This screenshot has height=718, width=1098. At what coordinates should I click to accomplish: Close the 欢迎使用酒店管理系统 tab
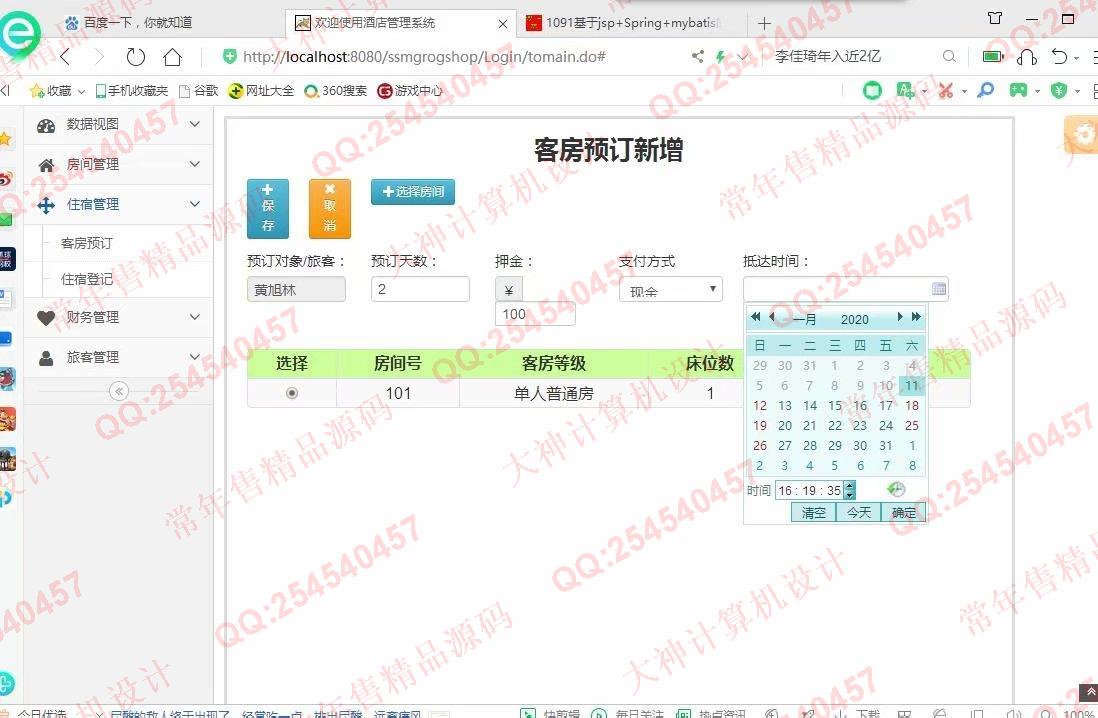[503, 24]
